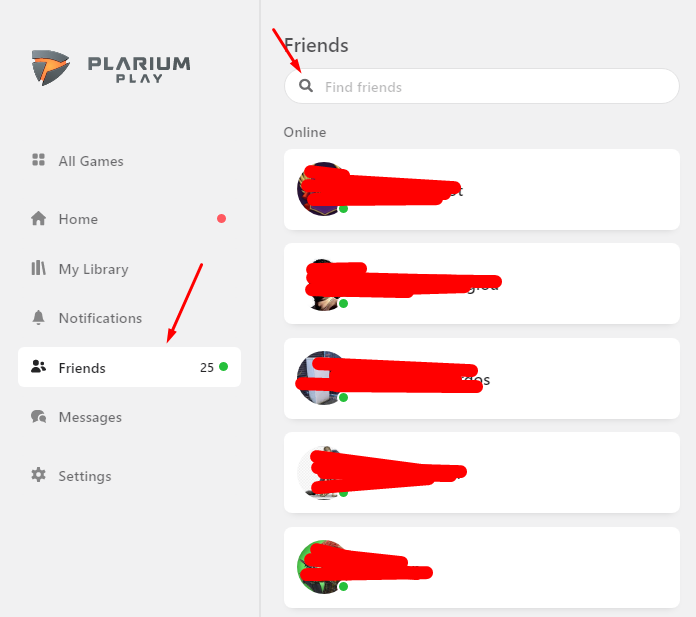The width and height of the screenshot is (696, 617).
Task: Click the third online friend's avatar
Action: [324, 378]
